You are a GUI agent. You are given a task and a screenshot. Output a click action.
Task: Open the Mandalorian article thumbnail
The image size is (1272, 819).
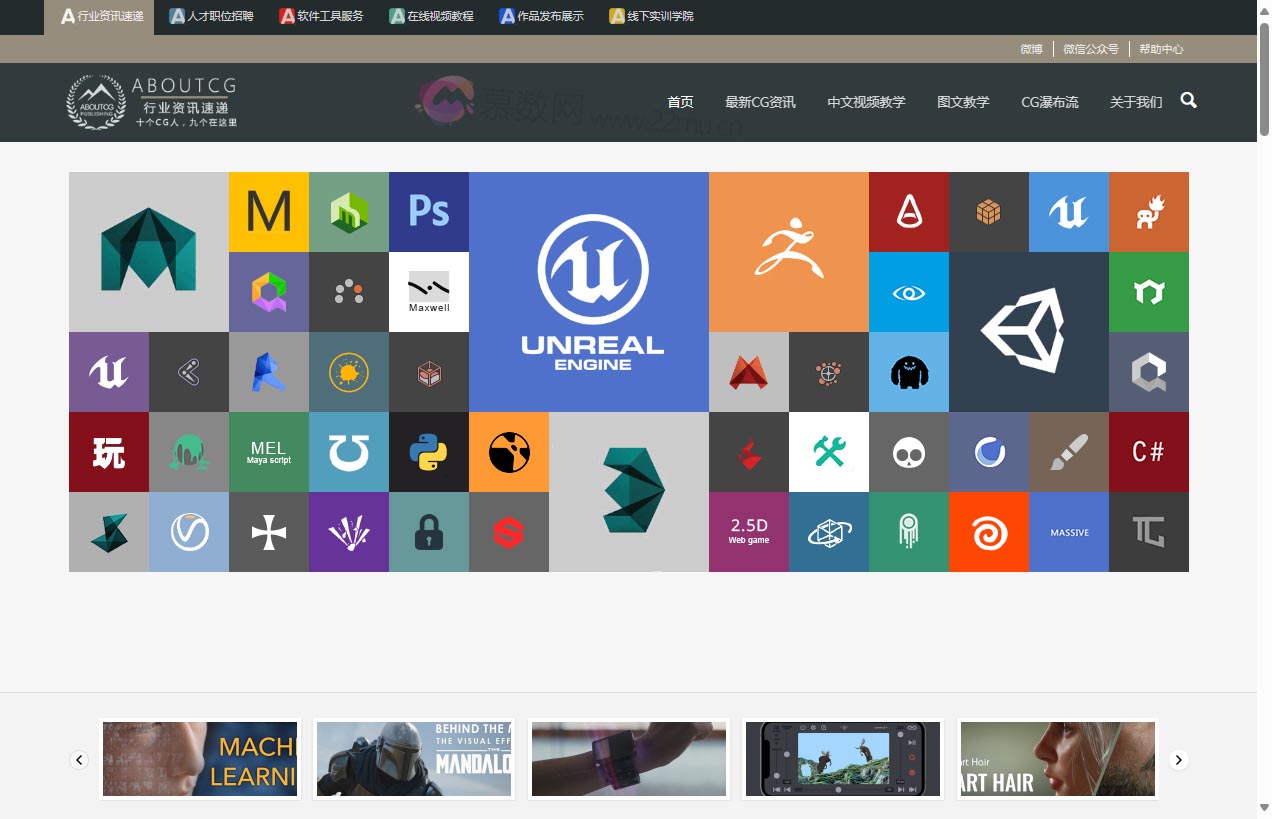pos(414,760)
